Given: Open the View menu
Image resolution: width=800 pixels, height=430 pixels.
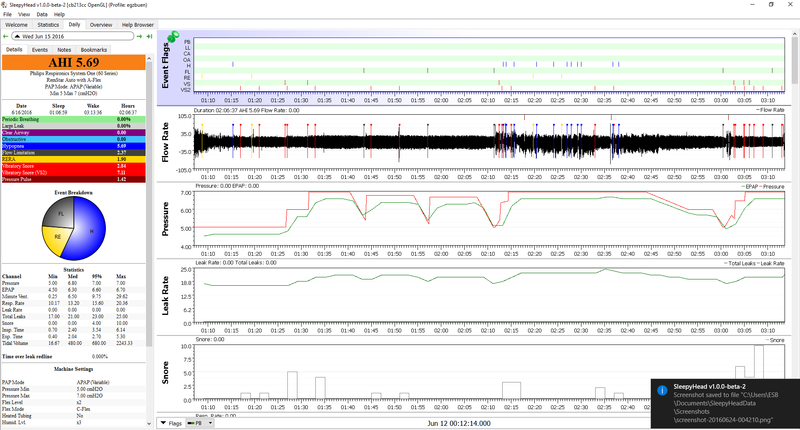Looking at the screenshot, I should 24,15.
